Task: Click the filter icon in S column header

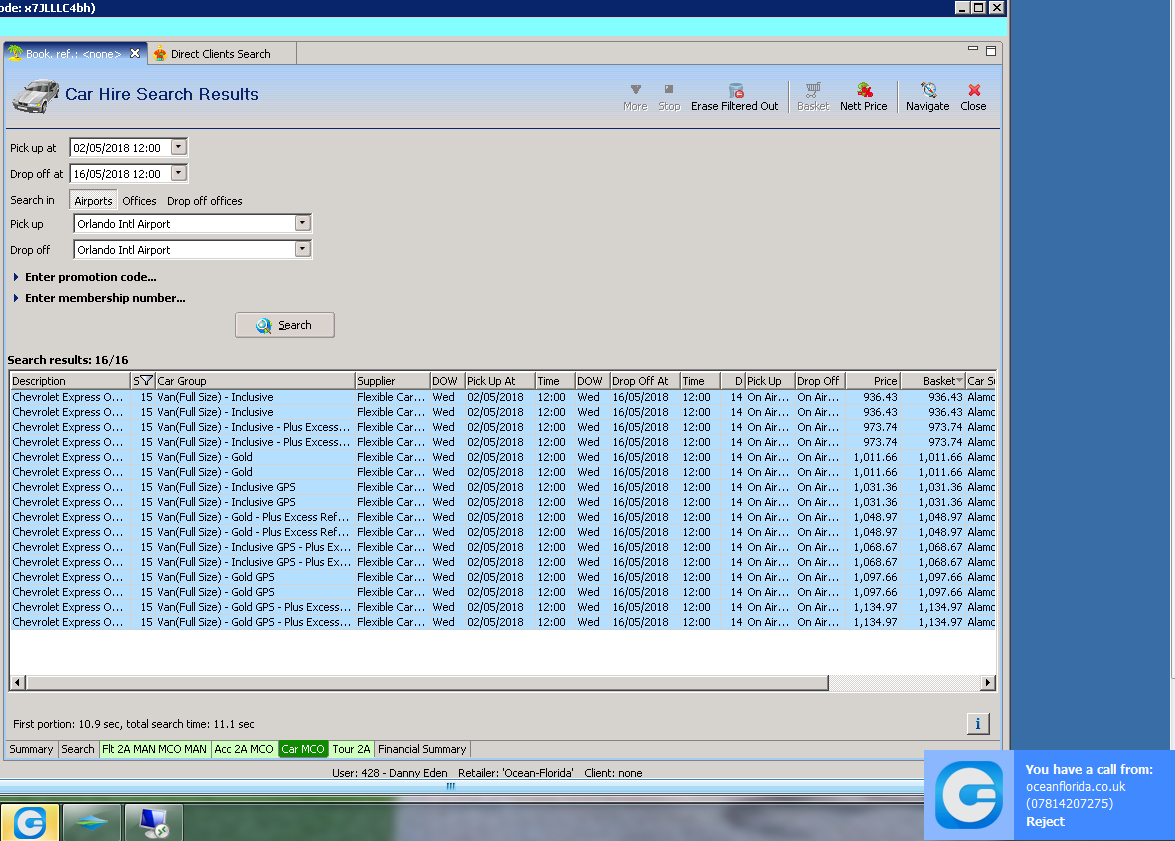Action: (x=146, y=380)
